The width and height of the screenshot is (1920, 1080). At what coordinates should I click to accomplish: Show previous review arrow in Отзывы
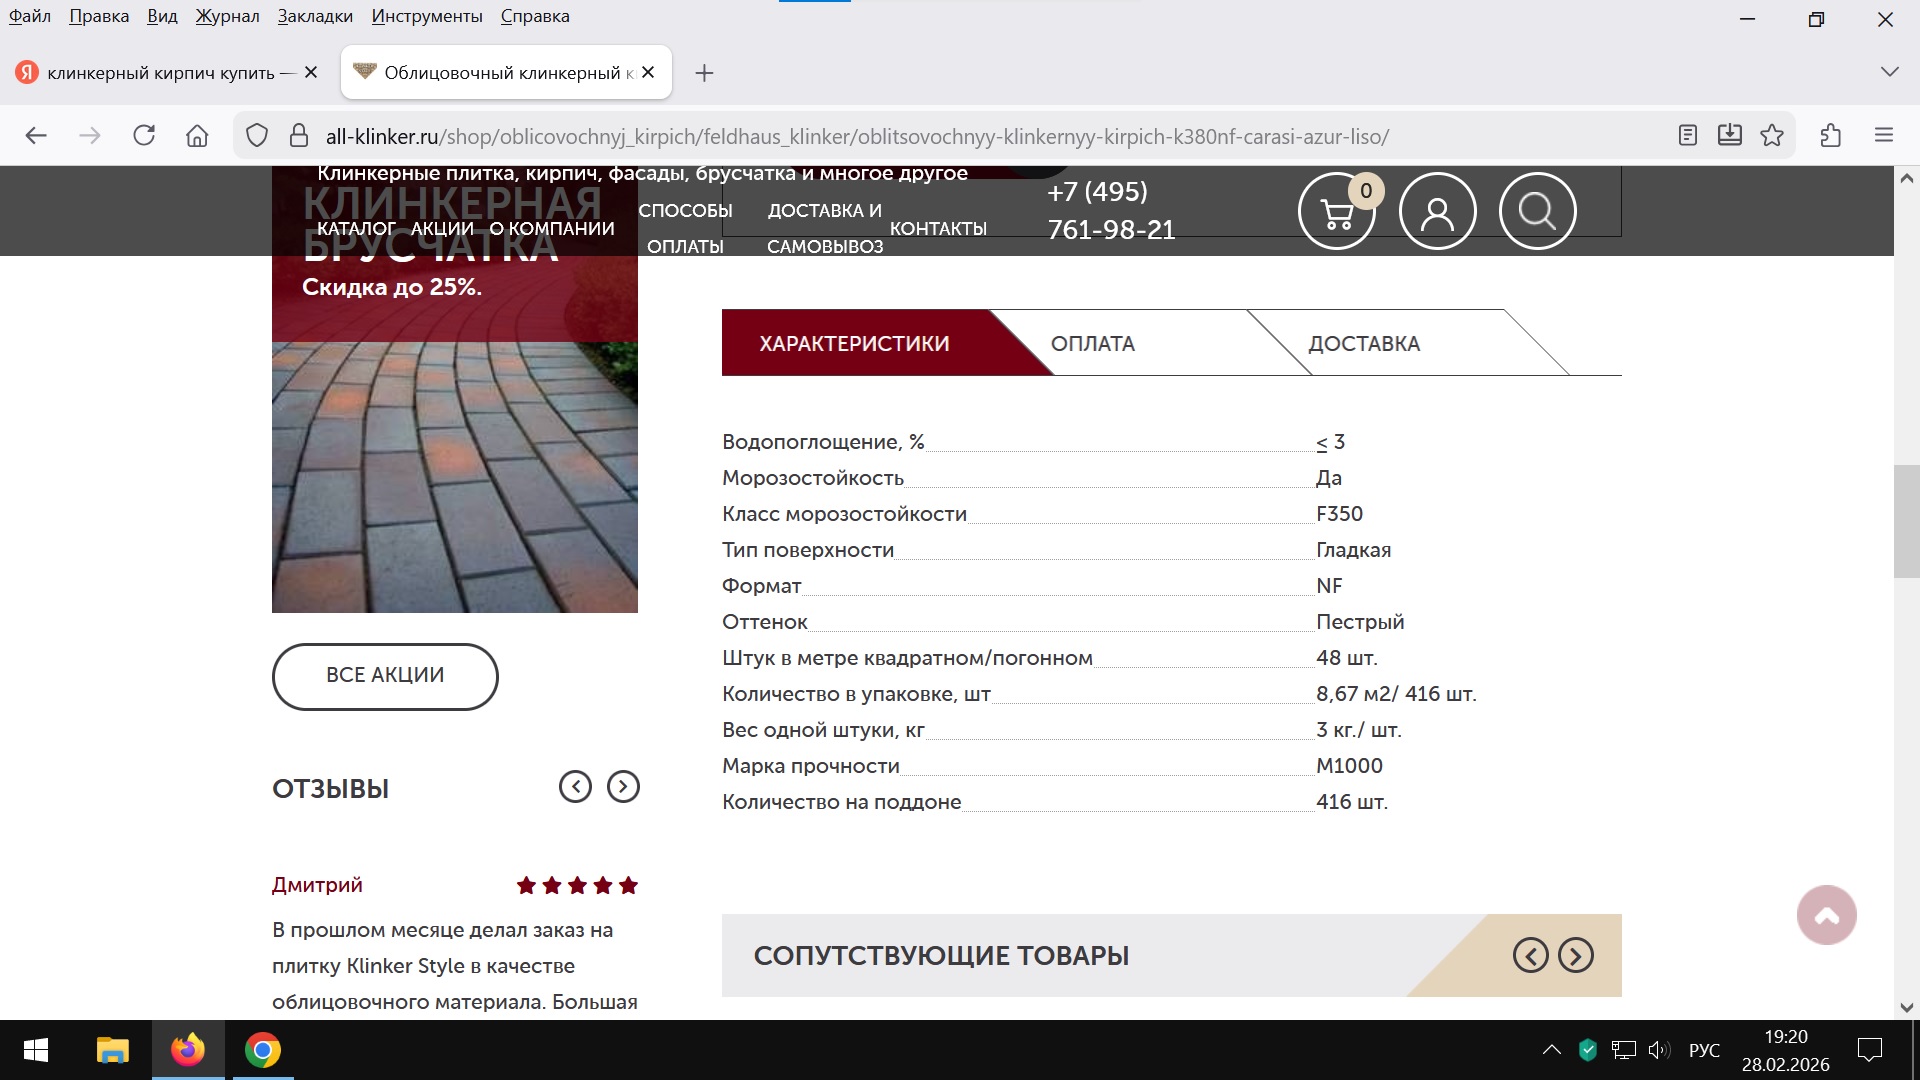[575, 787]
